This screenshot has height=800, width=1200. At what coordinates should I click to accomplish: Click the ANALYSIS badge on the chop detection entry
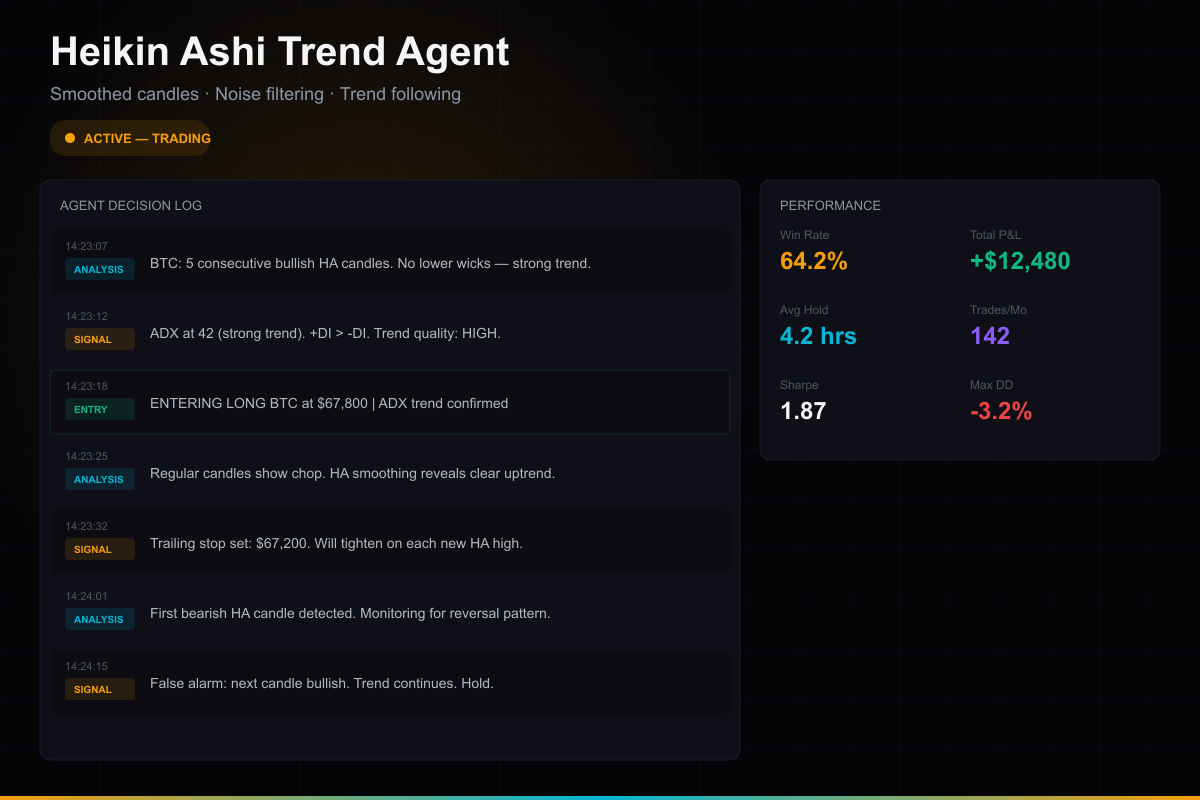coord(99,479)
